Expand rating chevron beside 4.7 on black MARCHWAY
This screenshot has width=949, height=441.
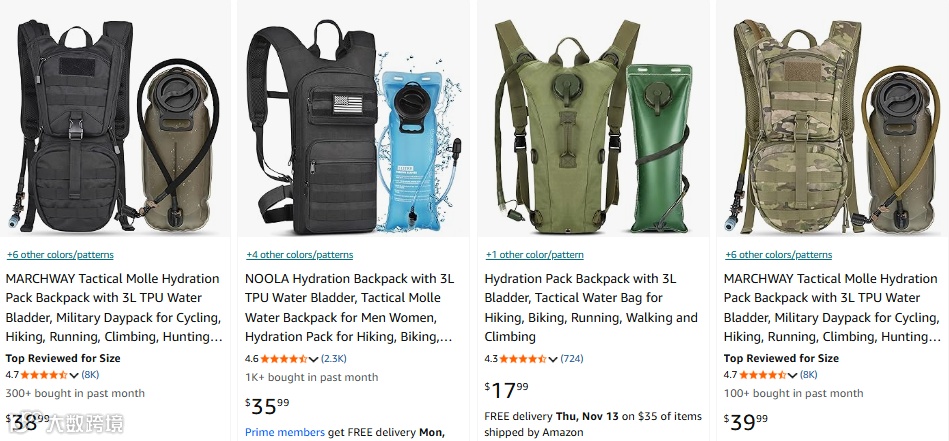tap(74, 375)
